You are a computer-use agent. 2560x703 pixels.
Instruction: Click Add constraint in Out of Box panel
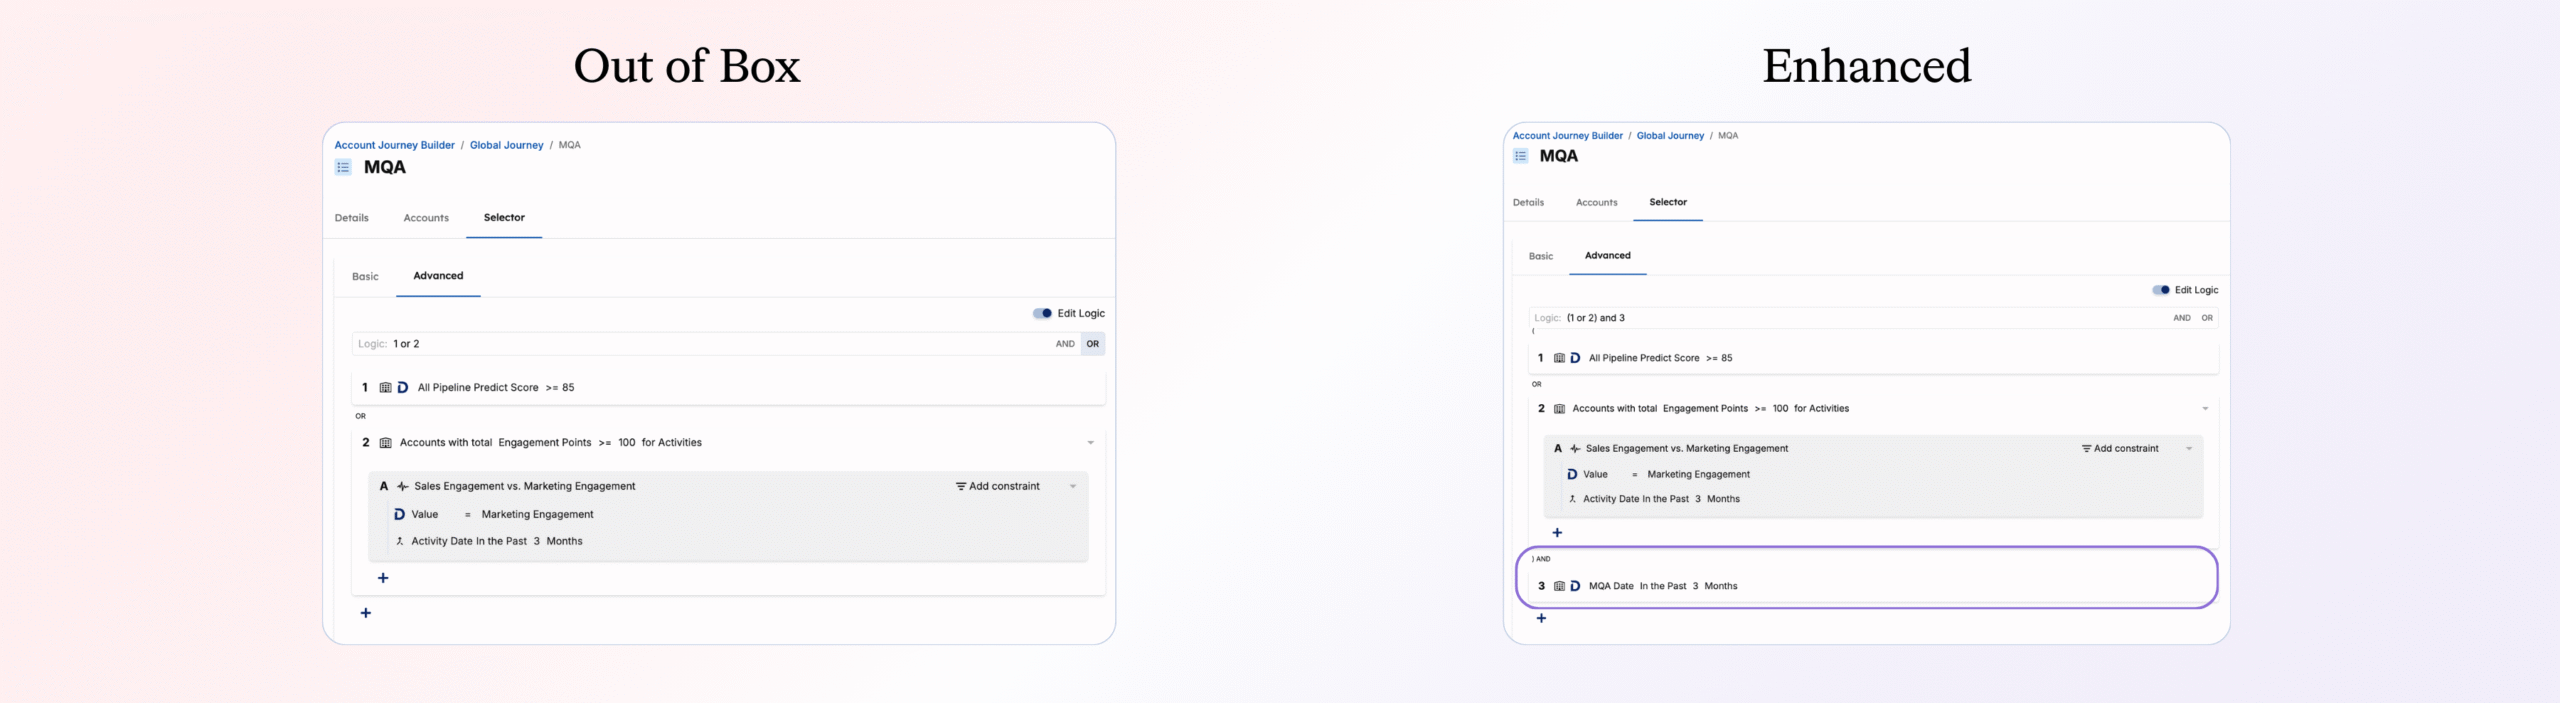click(998, 486)
